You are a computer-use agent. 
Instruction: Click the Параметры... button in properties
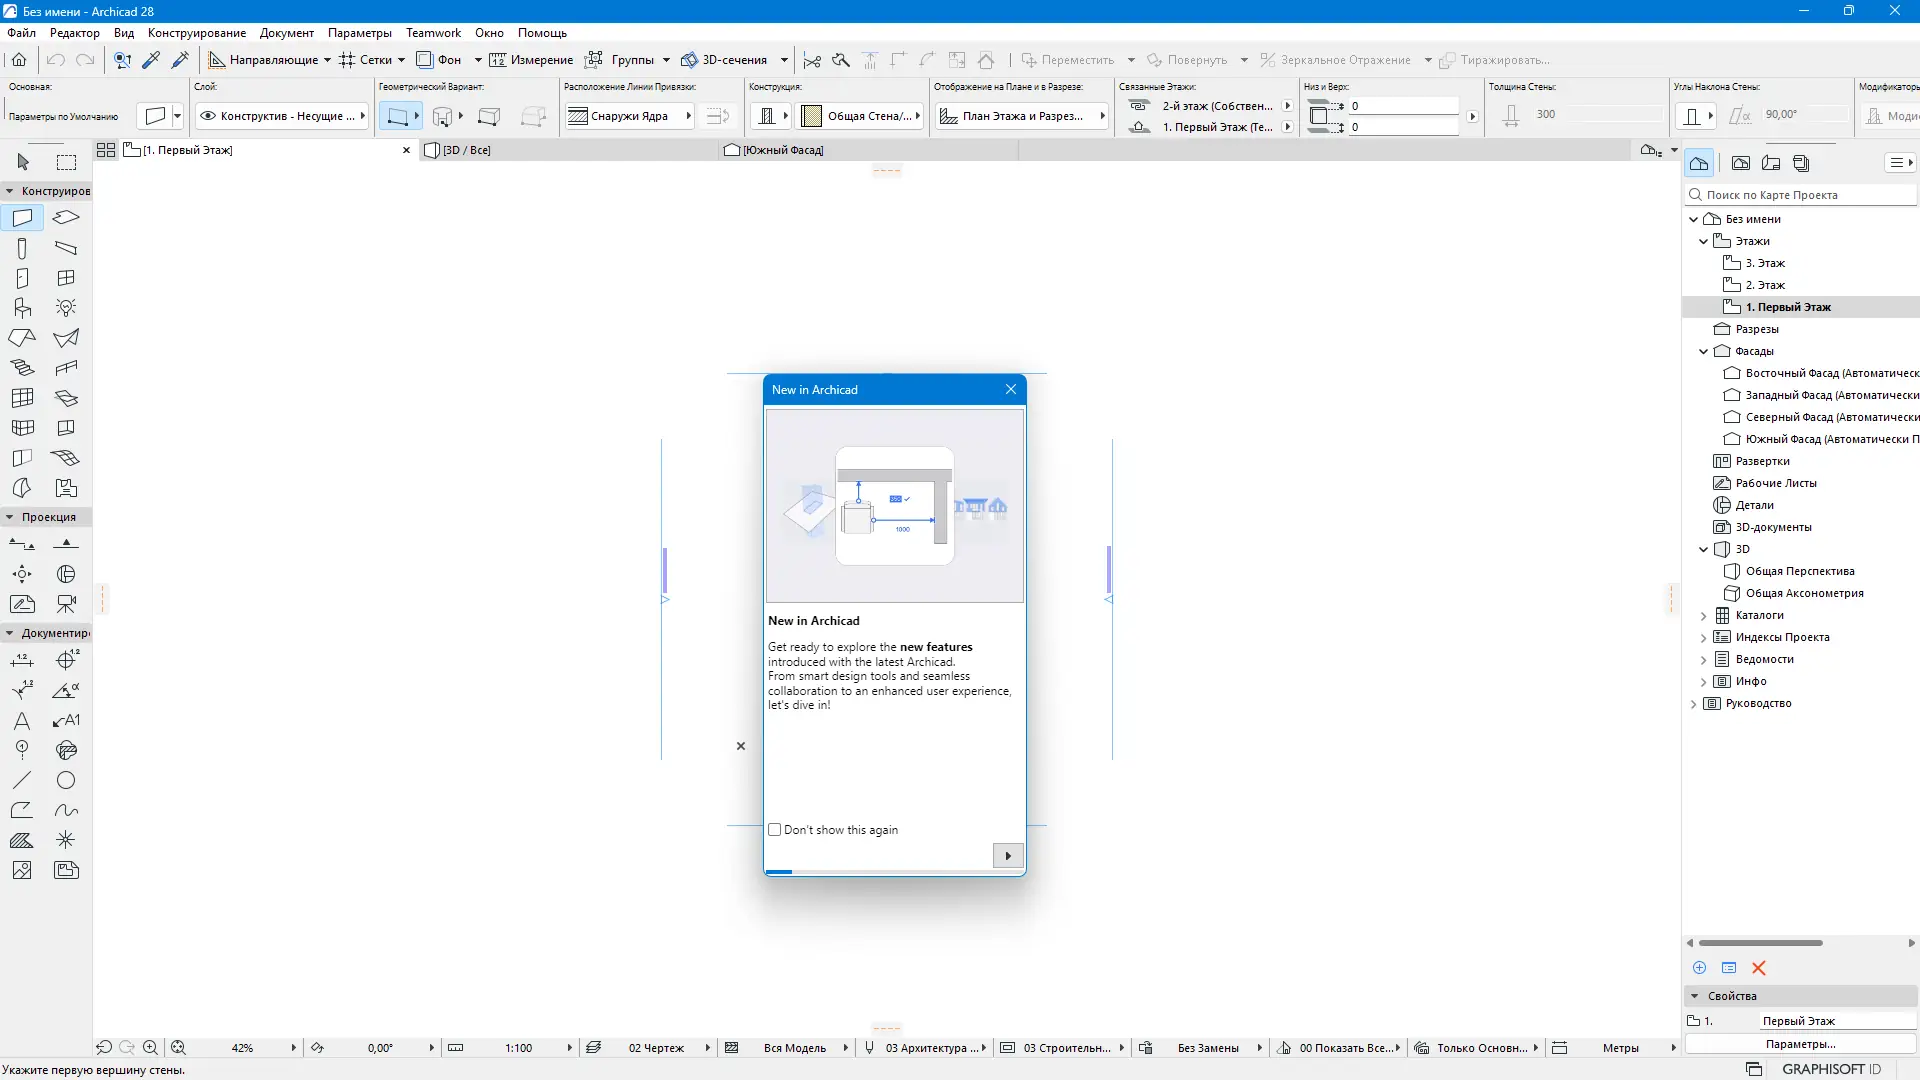click(1800, 1044)
